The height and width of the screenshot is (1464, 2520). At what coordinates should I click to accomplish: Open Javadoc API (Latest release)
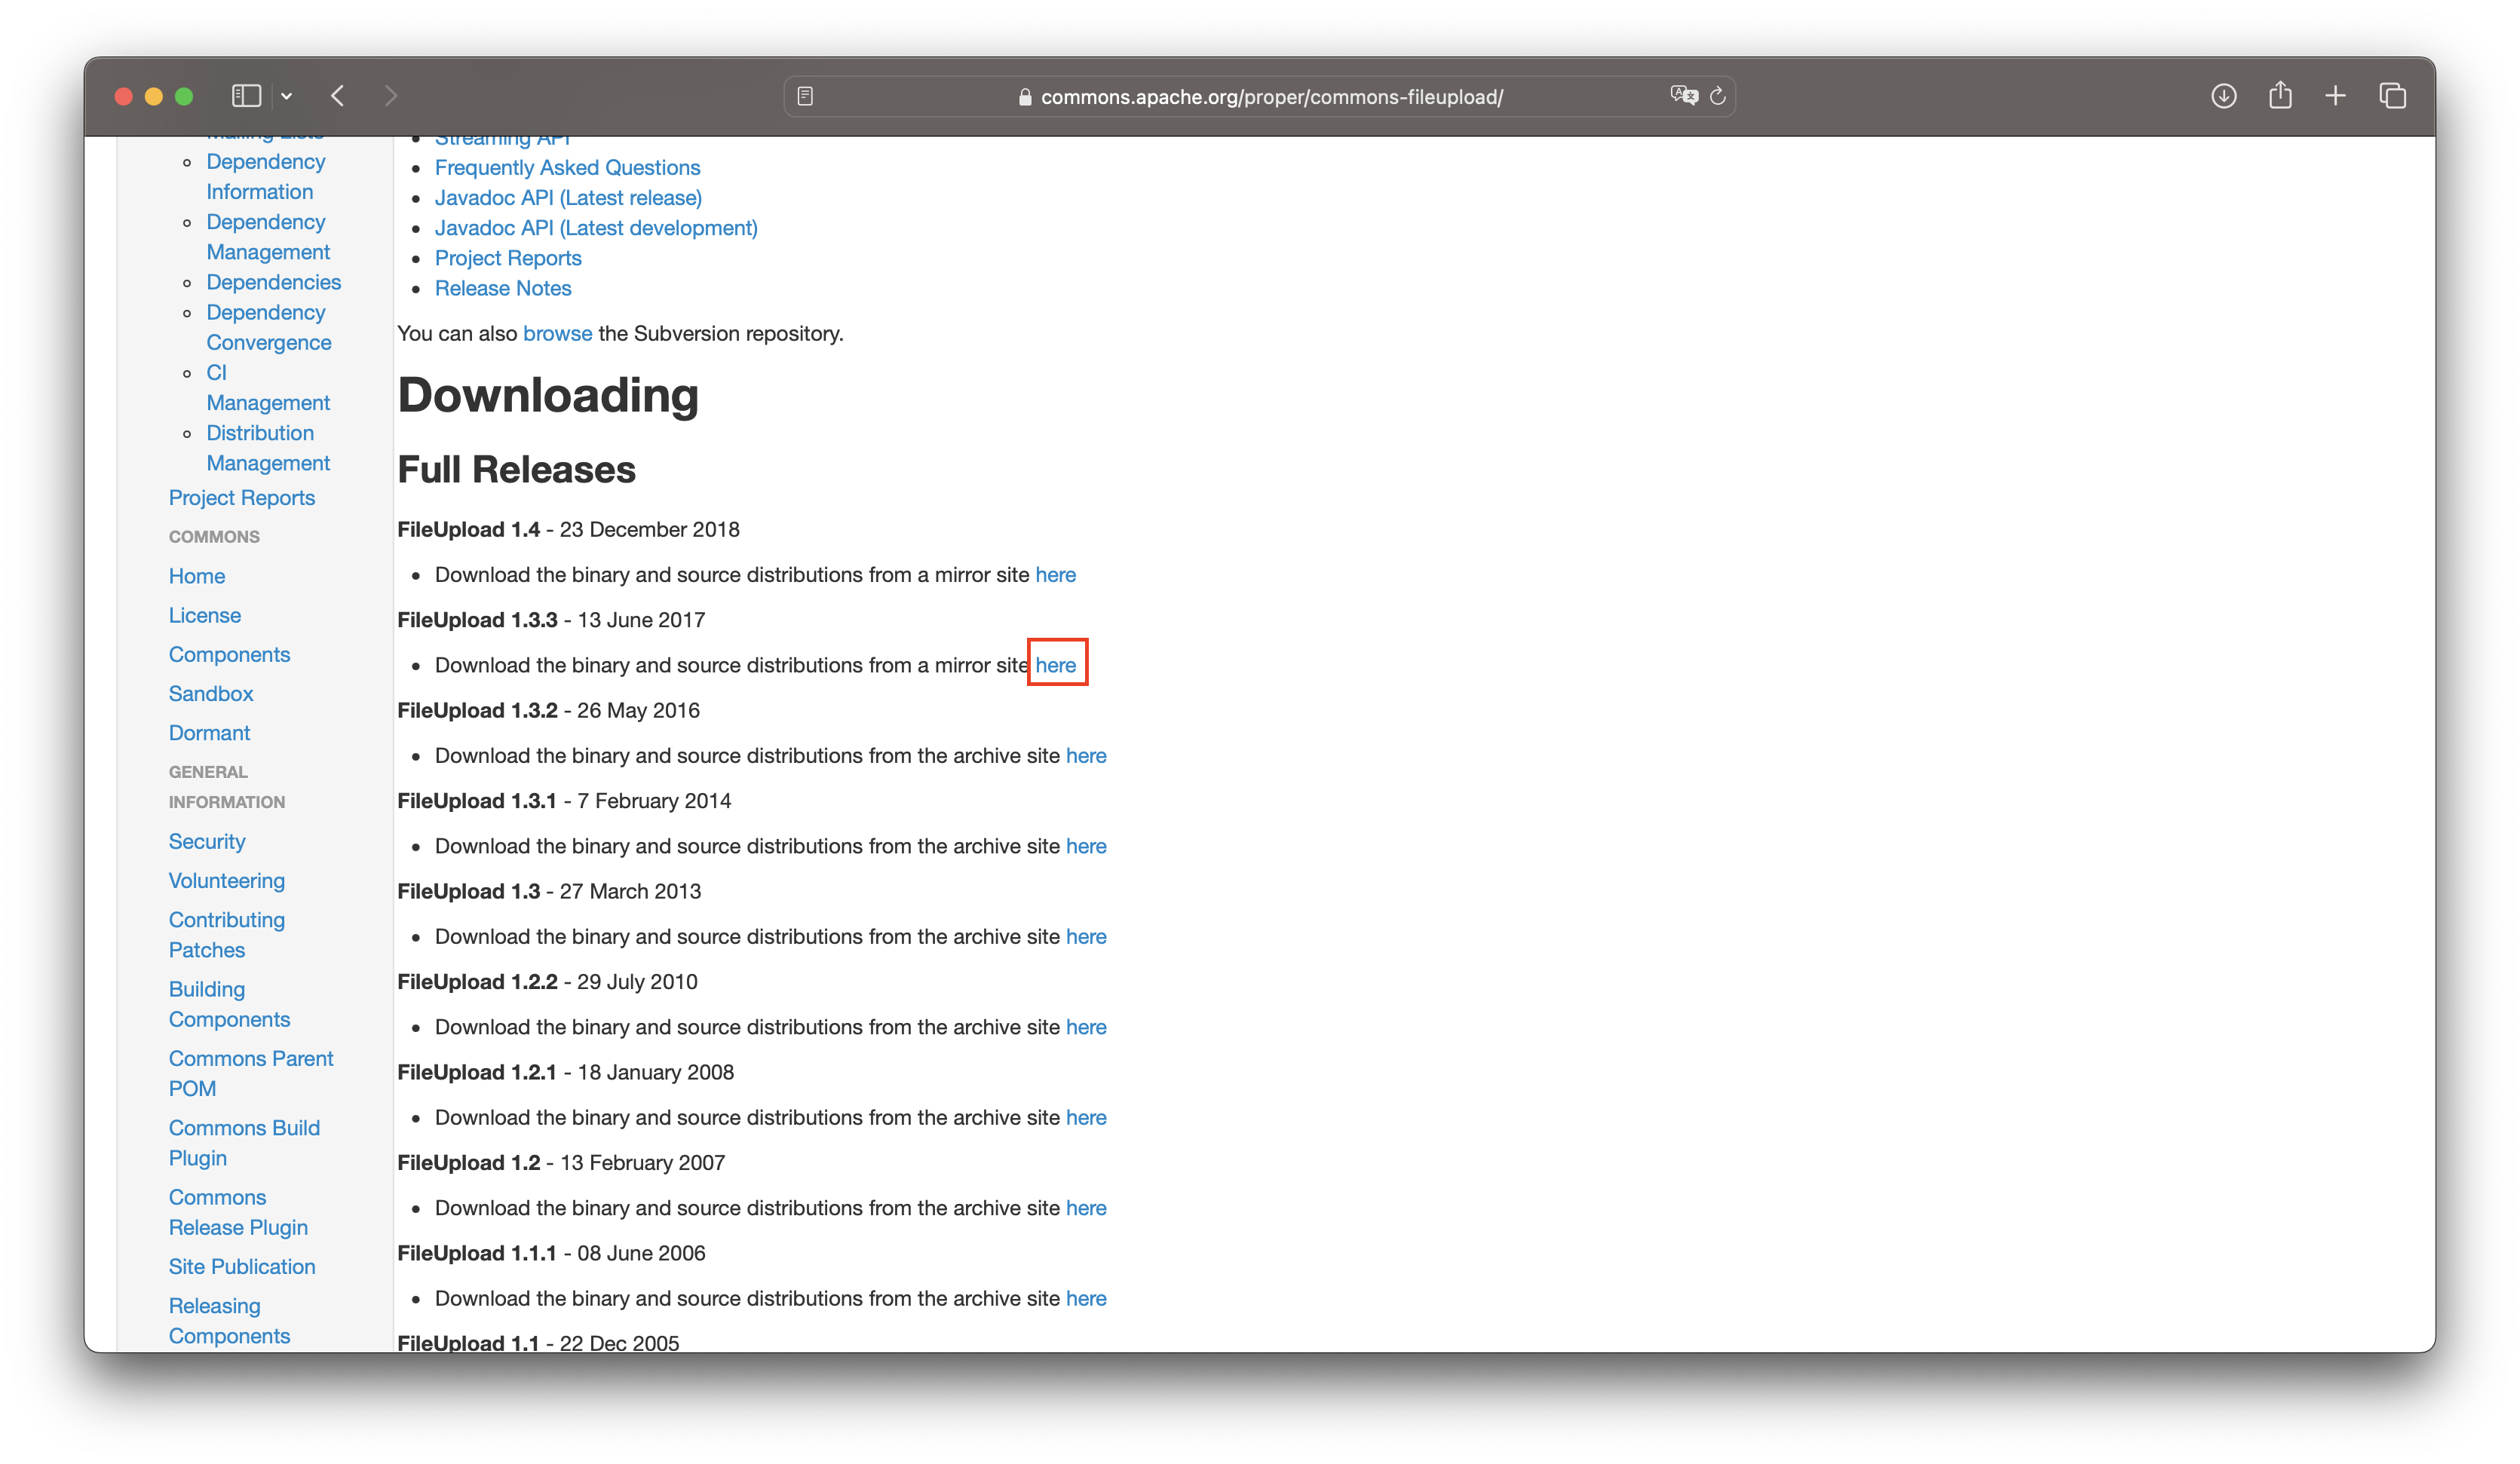(x=568, y=198)
